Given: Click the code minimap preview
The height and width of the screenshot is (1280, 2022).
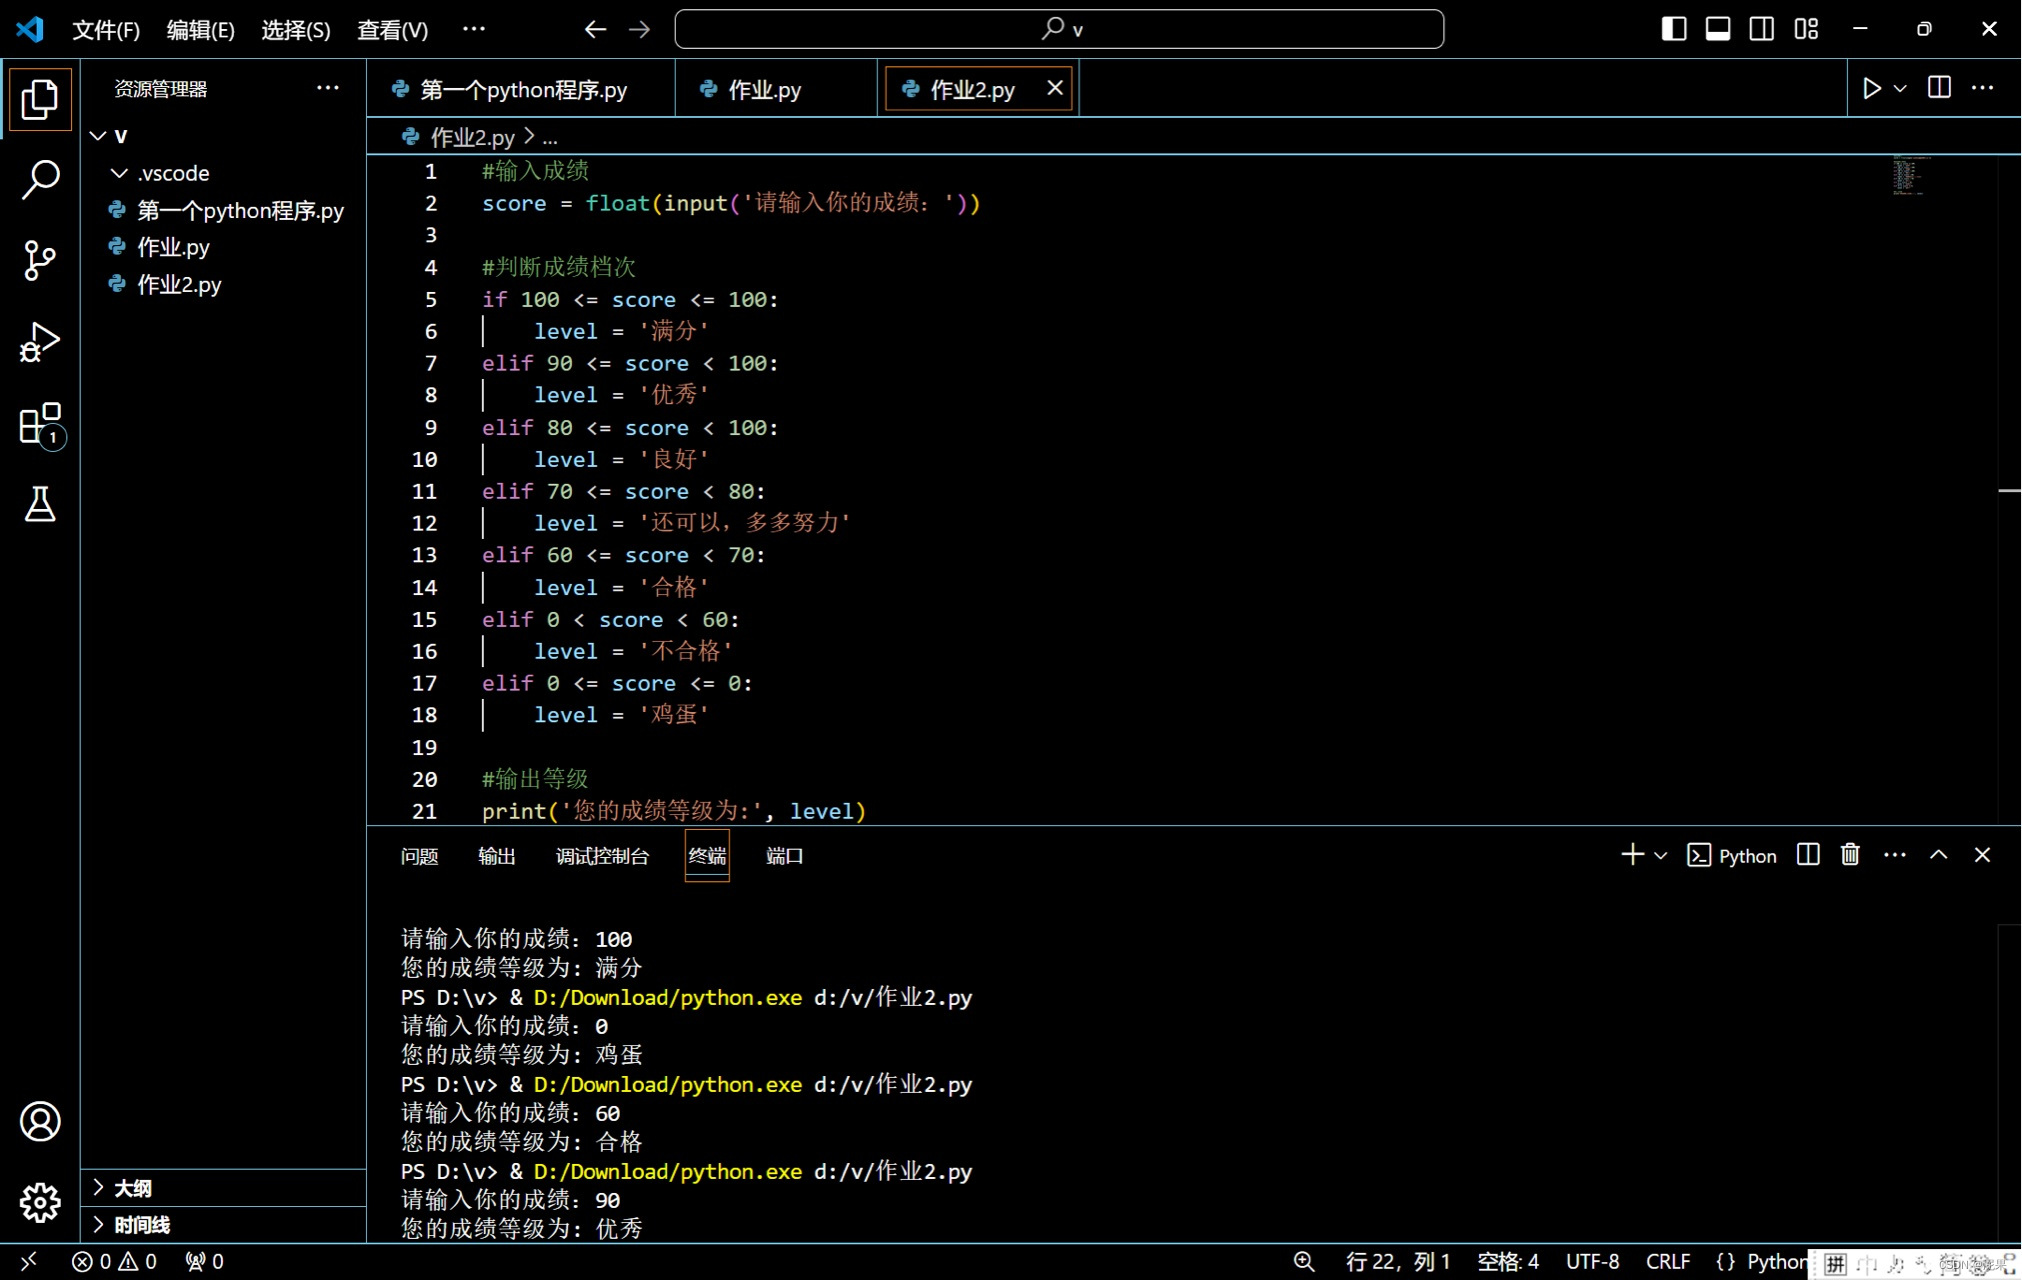Looking at the screenshot, I should (x=1910, y=176).
